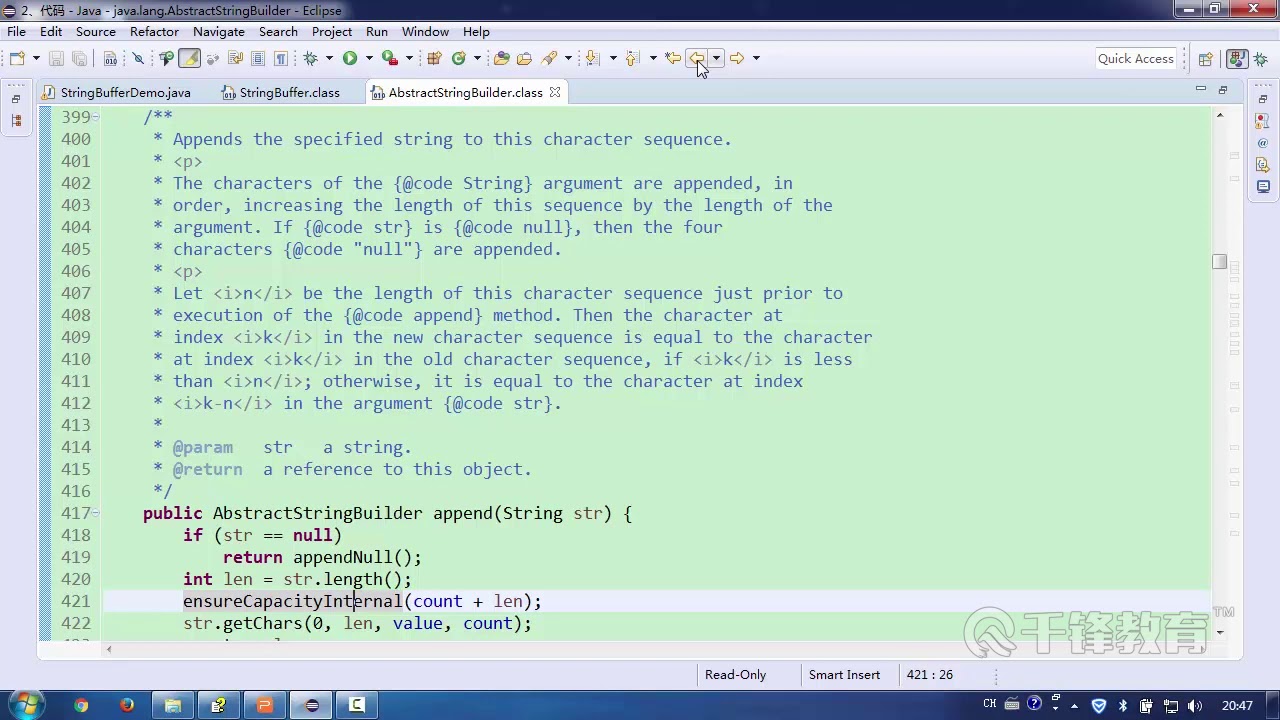This screenshot has height=720, width=1280.
Task: Click the Chrome taskbar icon
Action: [x=81, y=705]
